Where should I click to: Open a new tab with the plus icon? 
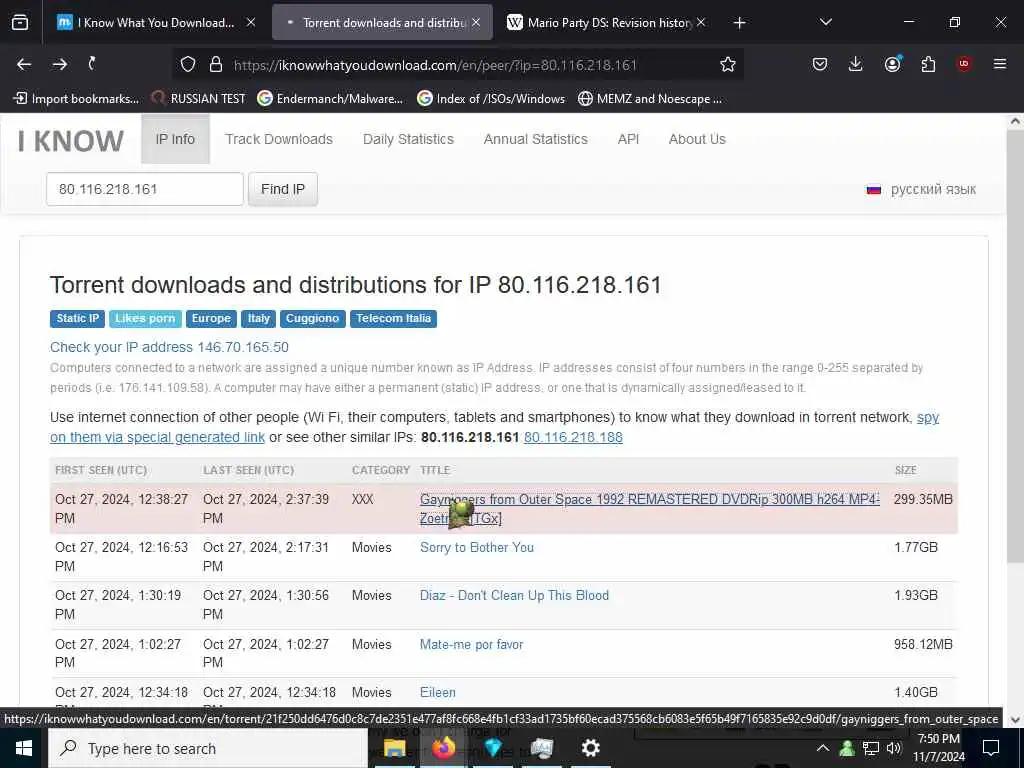[739, 23]
